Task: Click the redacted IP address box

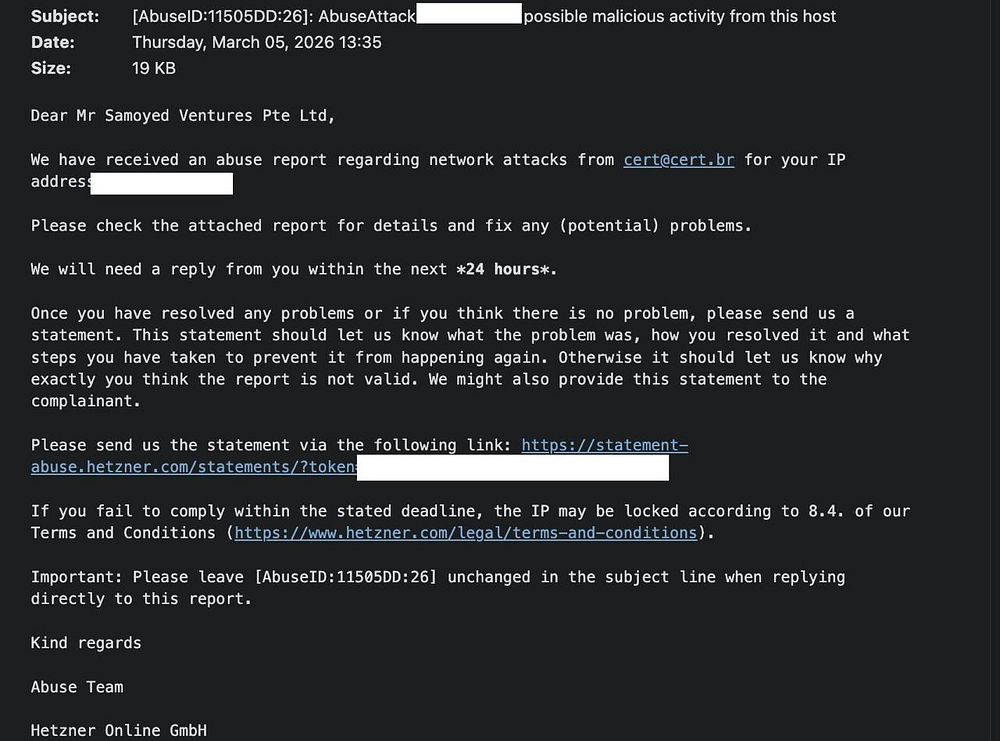Action: [161, 183]
